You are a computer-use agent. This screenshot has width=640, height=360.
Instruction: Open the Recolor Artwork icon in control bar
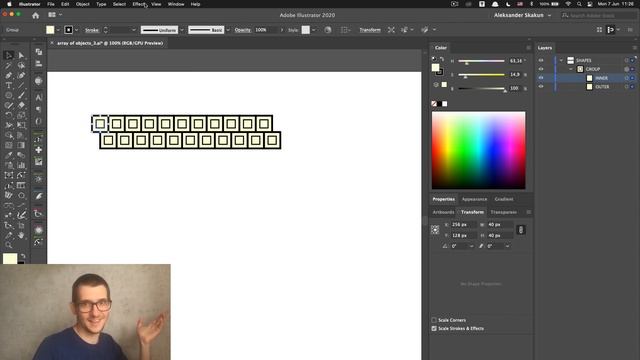pyautogui.click(x=328, y=30)
